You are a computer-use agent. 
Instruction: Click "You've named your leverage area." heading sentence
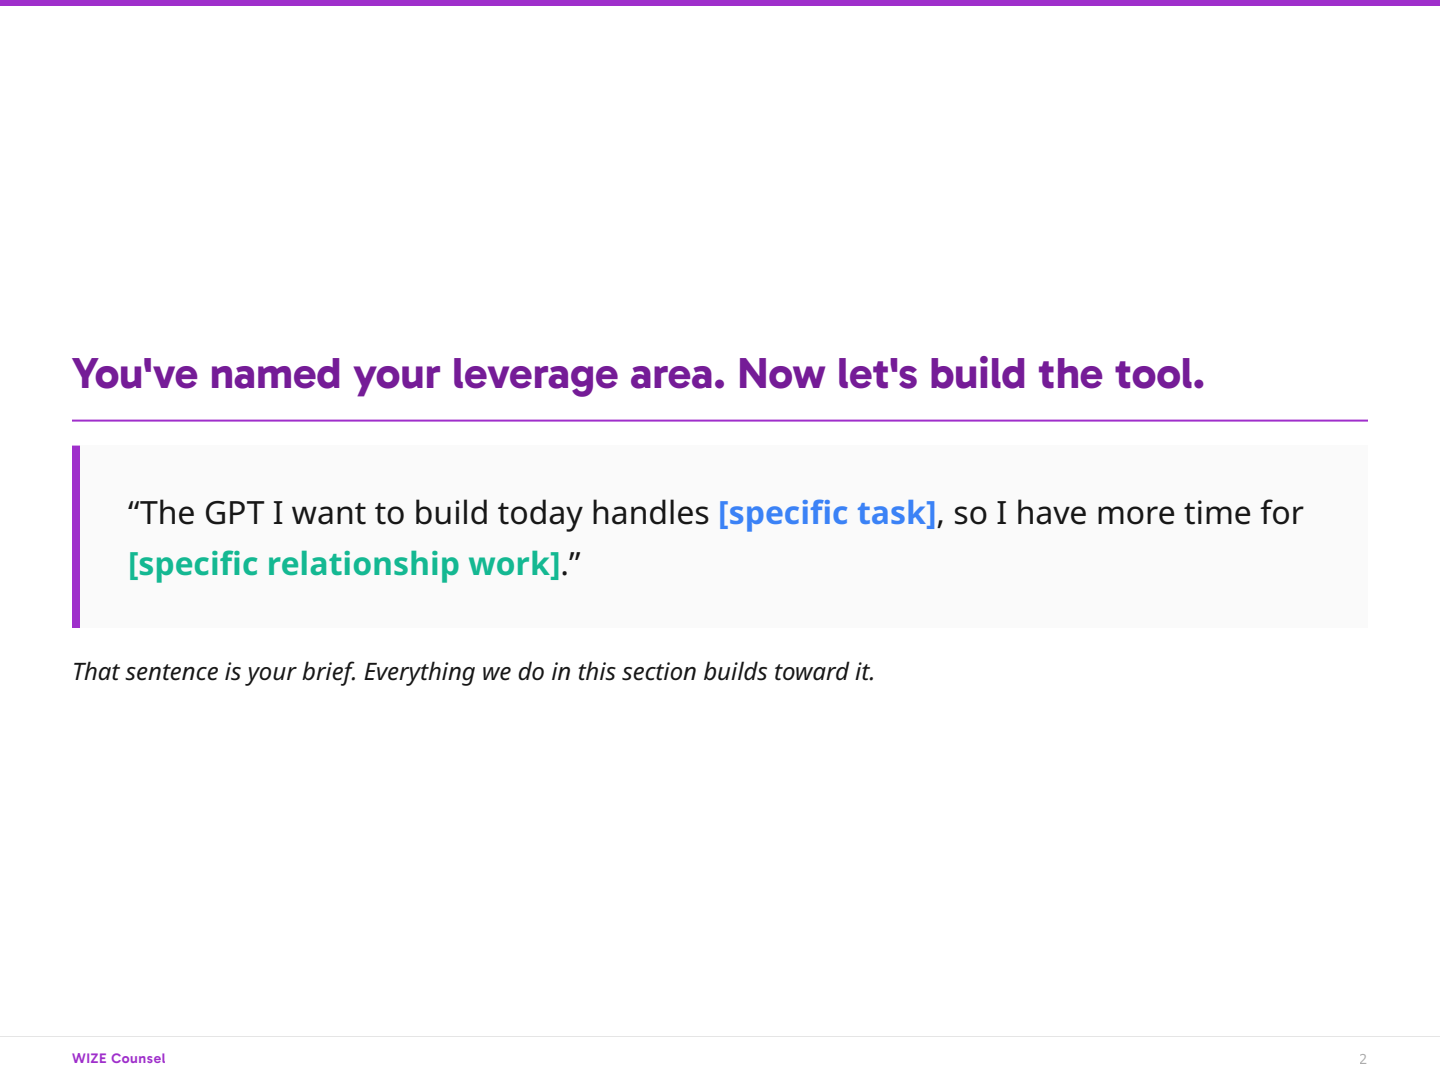[398, 375]
